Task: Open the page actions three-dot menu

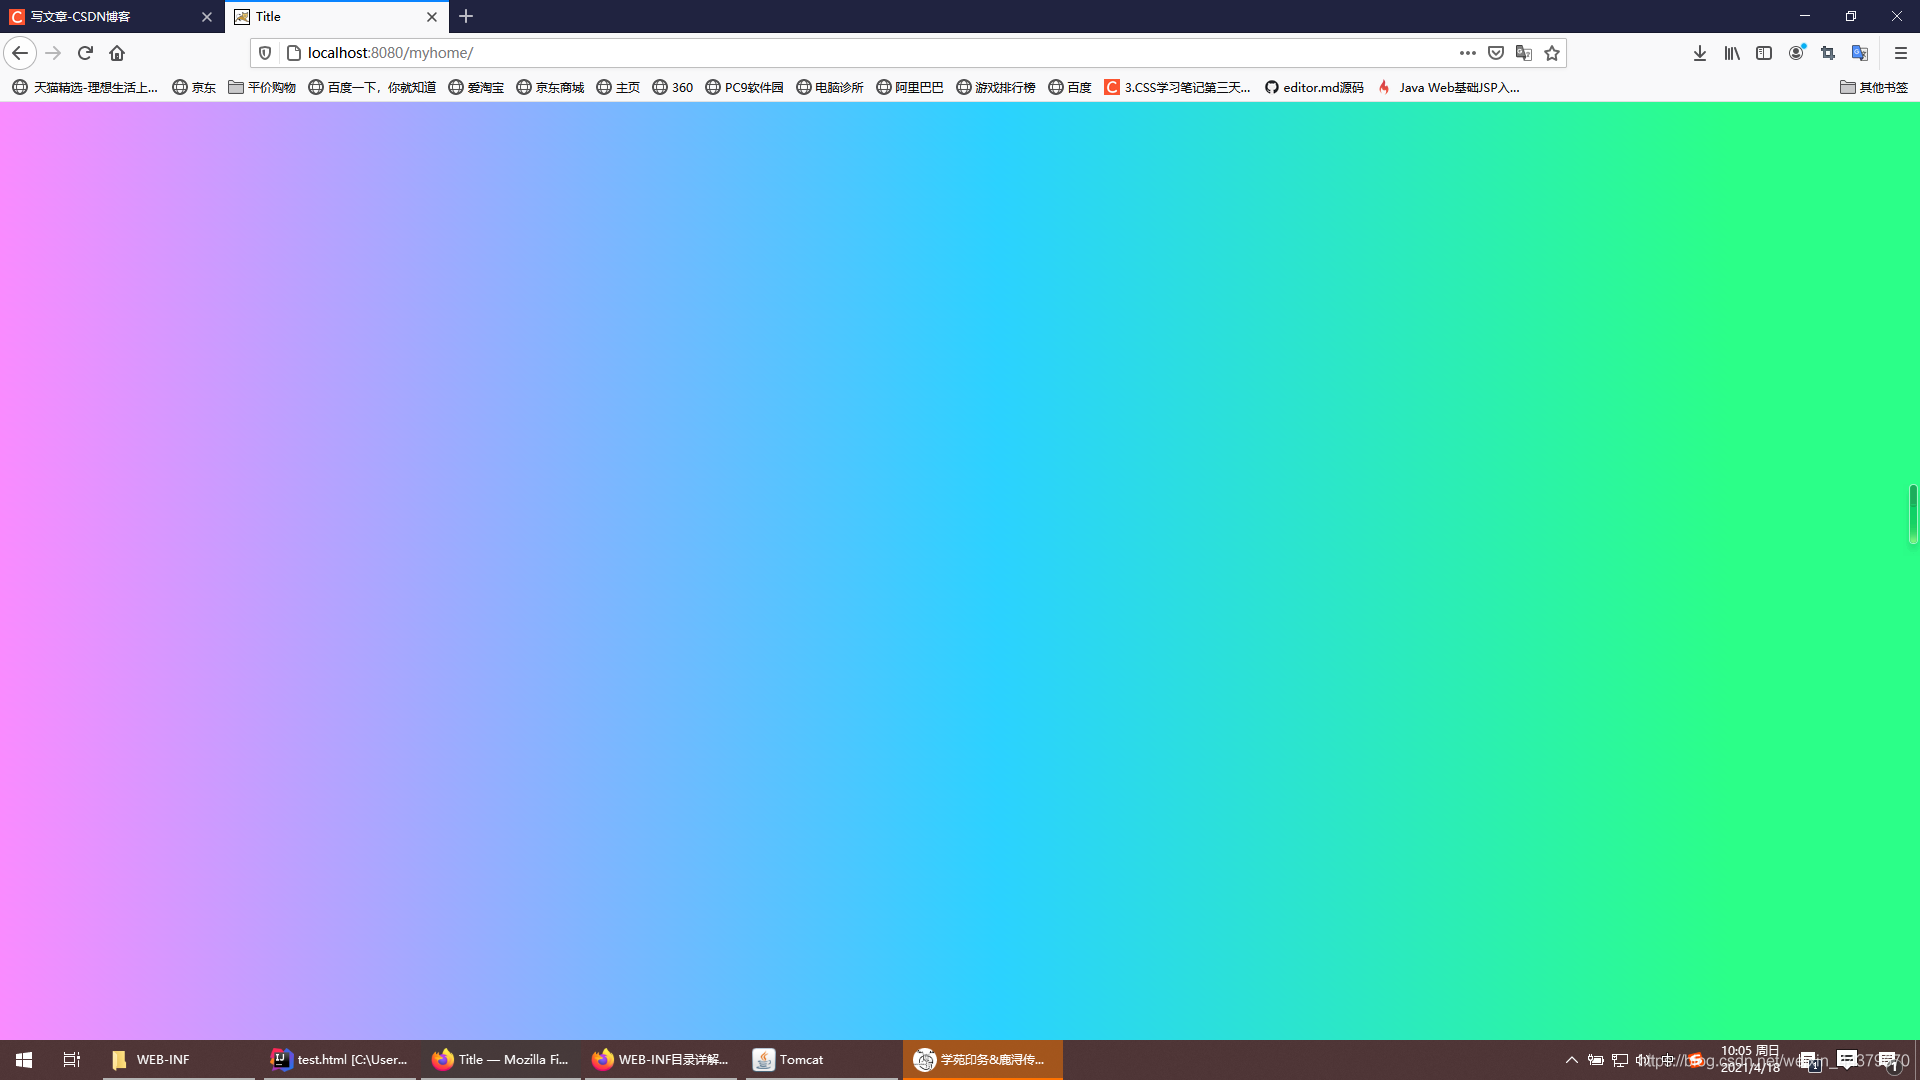Action: point(1467,53)
